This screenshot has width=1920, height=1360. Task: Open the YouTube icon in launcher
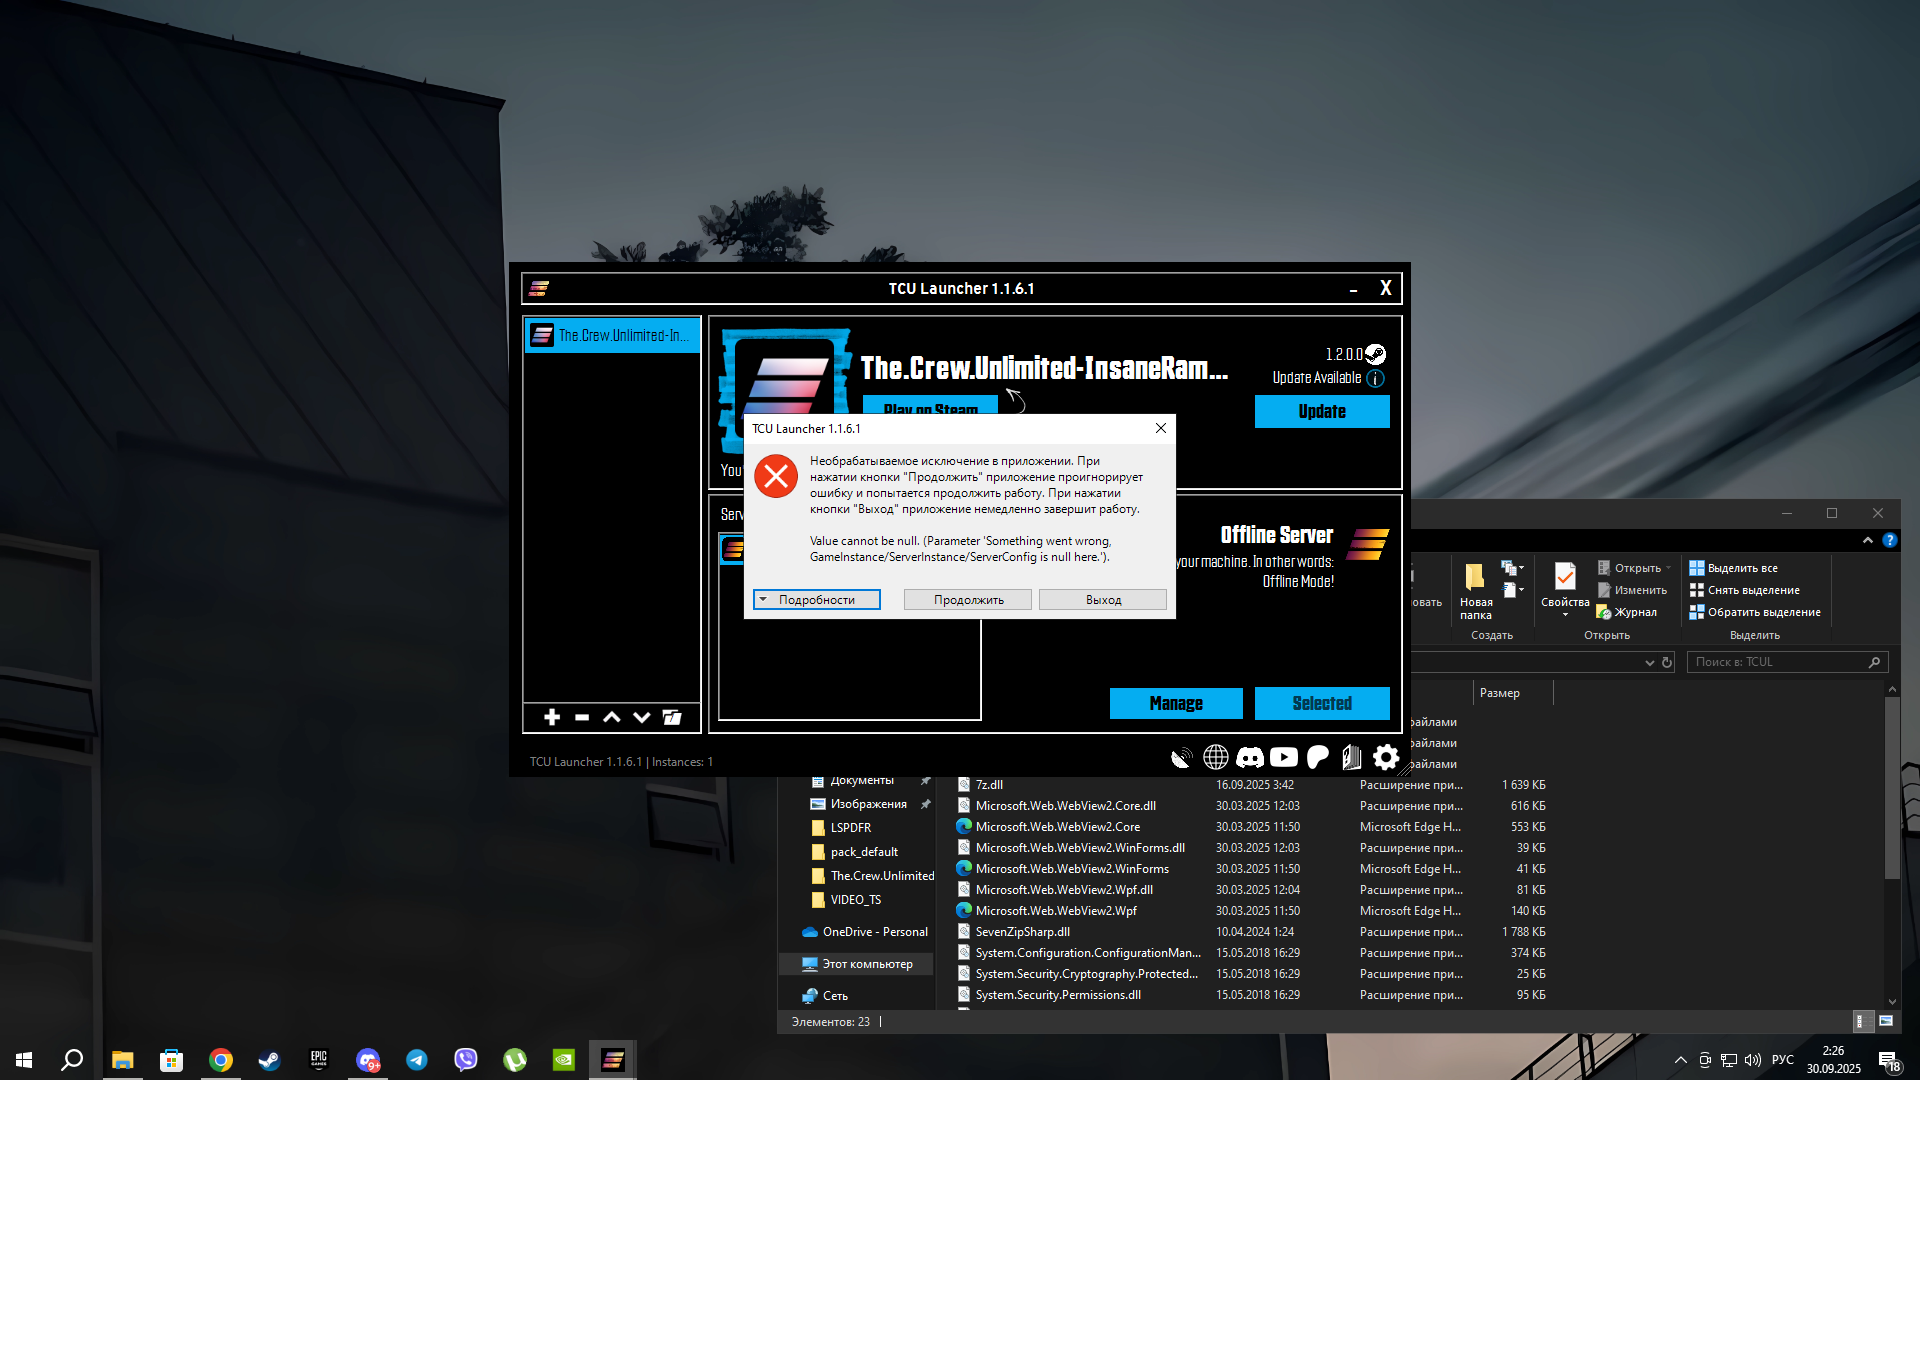click(1284, 757)
